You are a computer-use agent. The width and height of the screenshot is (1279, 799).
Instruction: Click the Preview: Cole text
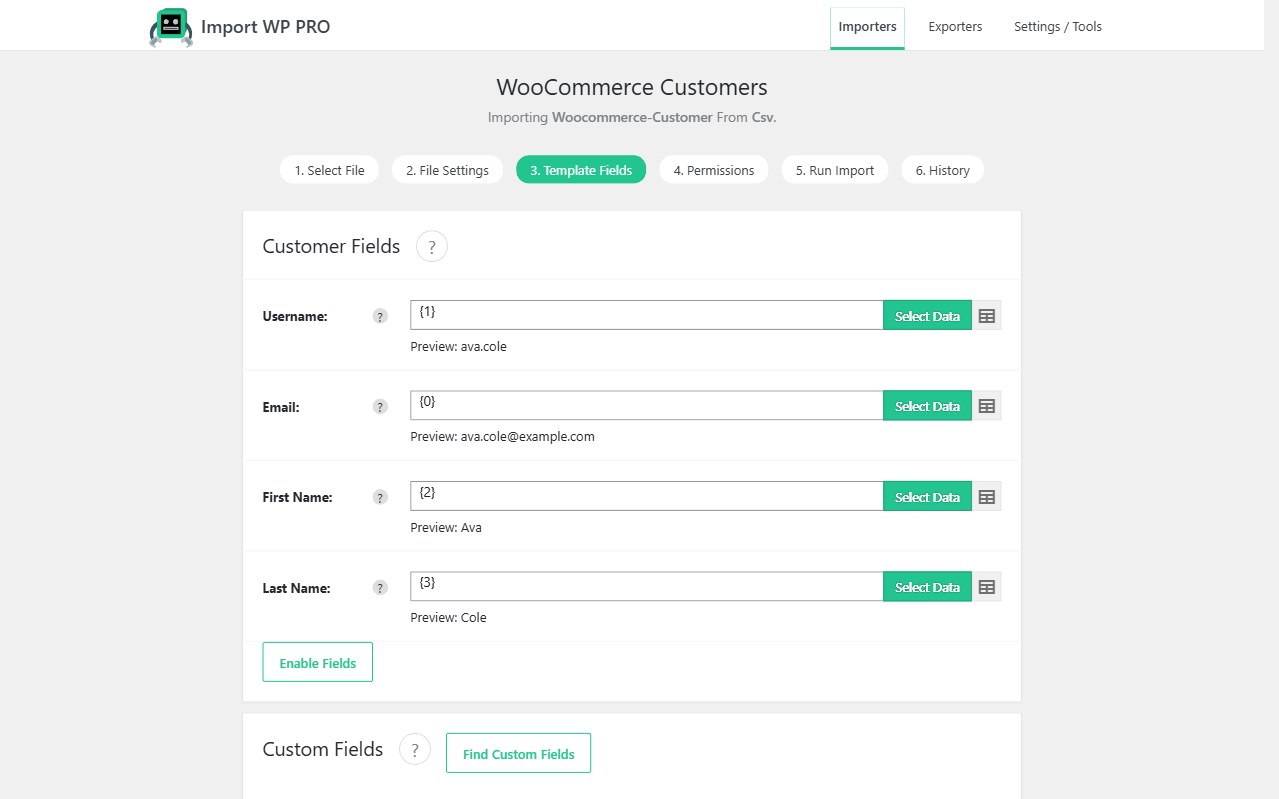pos(448,618)
